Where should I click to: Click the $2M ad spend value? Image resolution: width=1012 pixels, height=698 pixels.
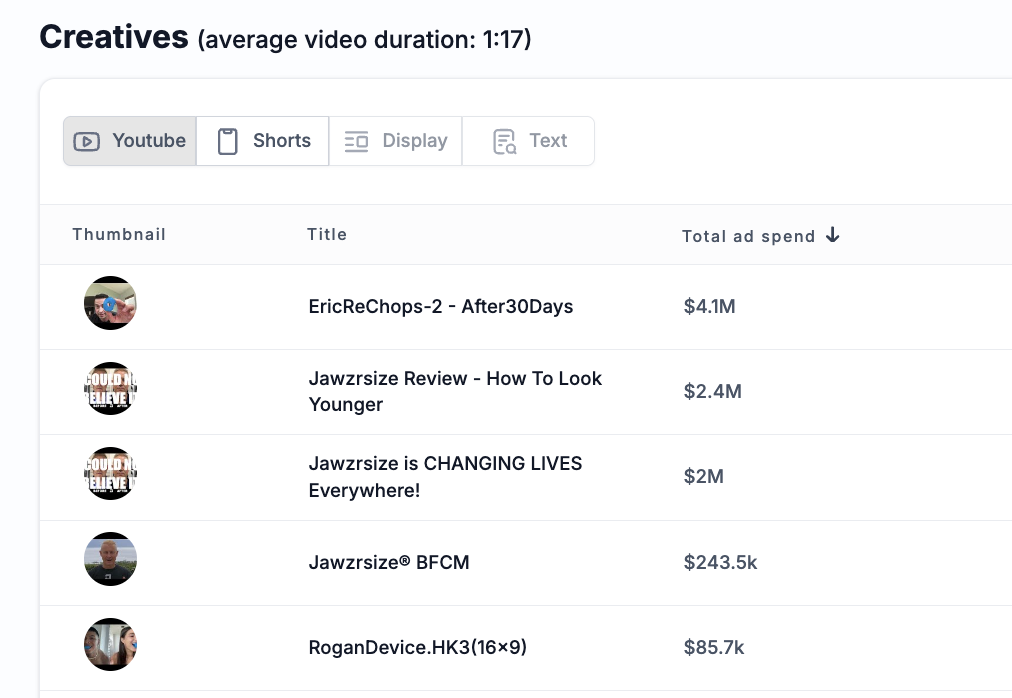tap(703, 477)
